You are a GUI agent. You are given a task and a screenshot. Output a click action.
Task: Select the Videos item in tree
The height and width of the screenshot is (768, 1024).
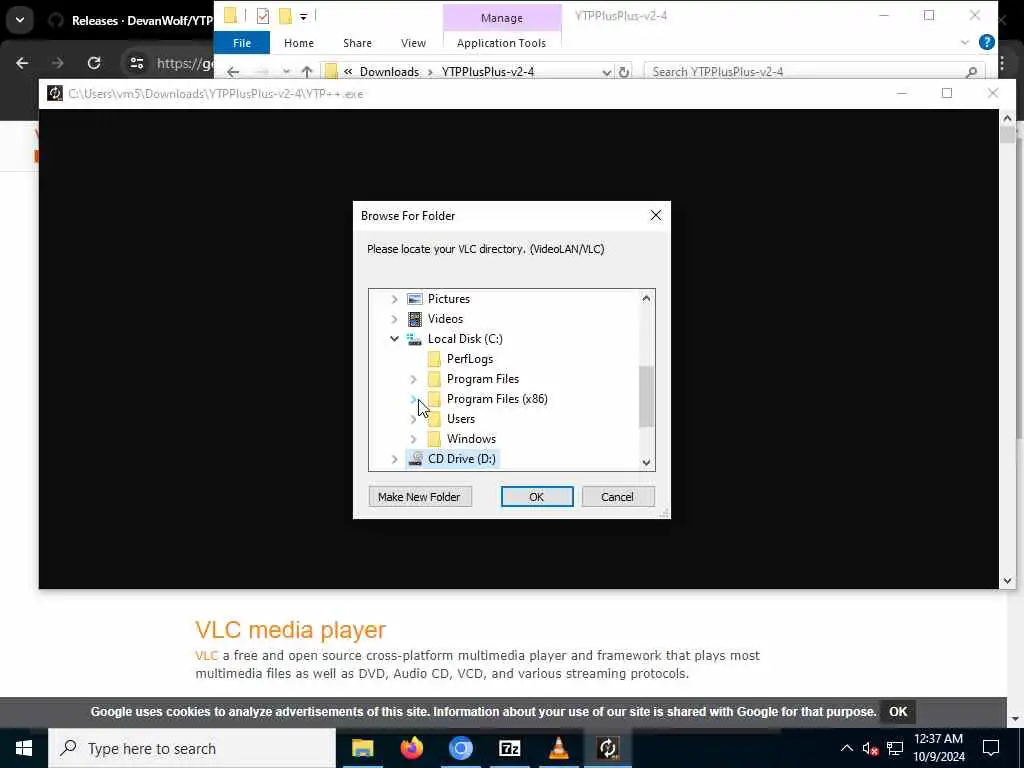445,319
